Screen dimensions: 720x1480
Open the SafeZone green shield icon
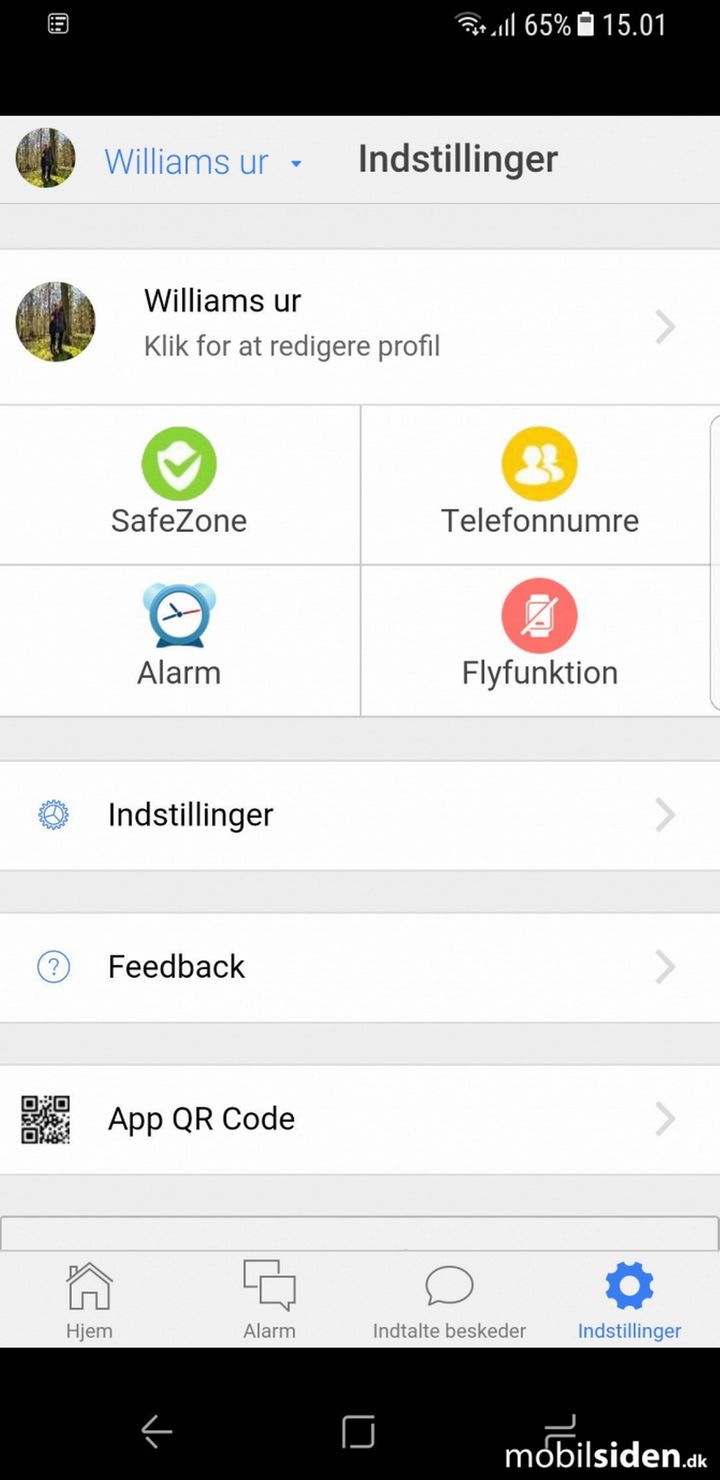click(x=179, y=464)
